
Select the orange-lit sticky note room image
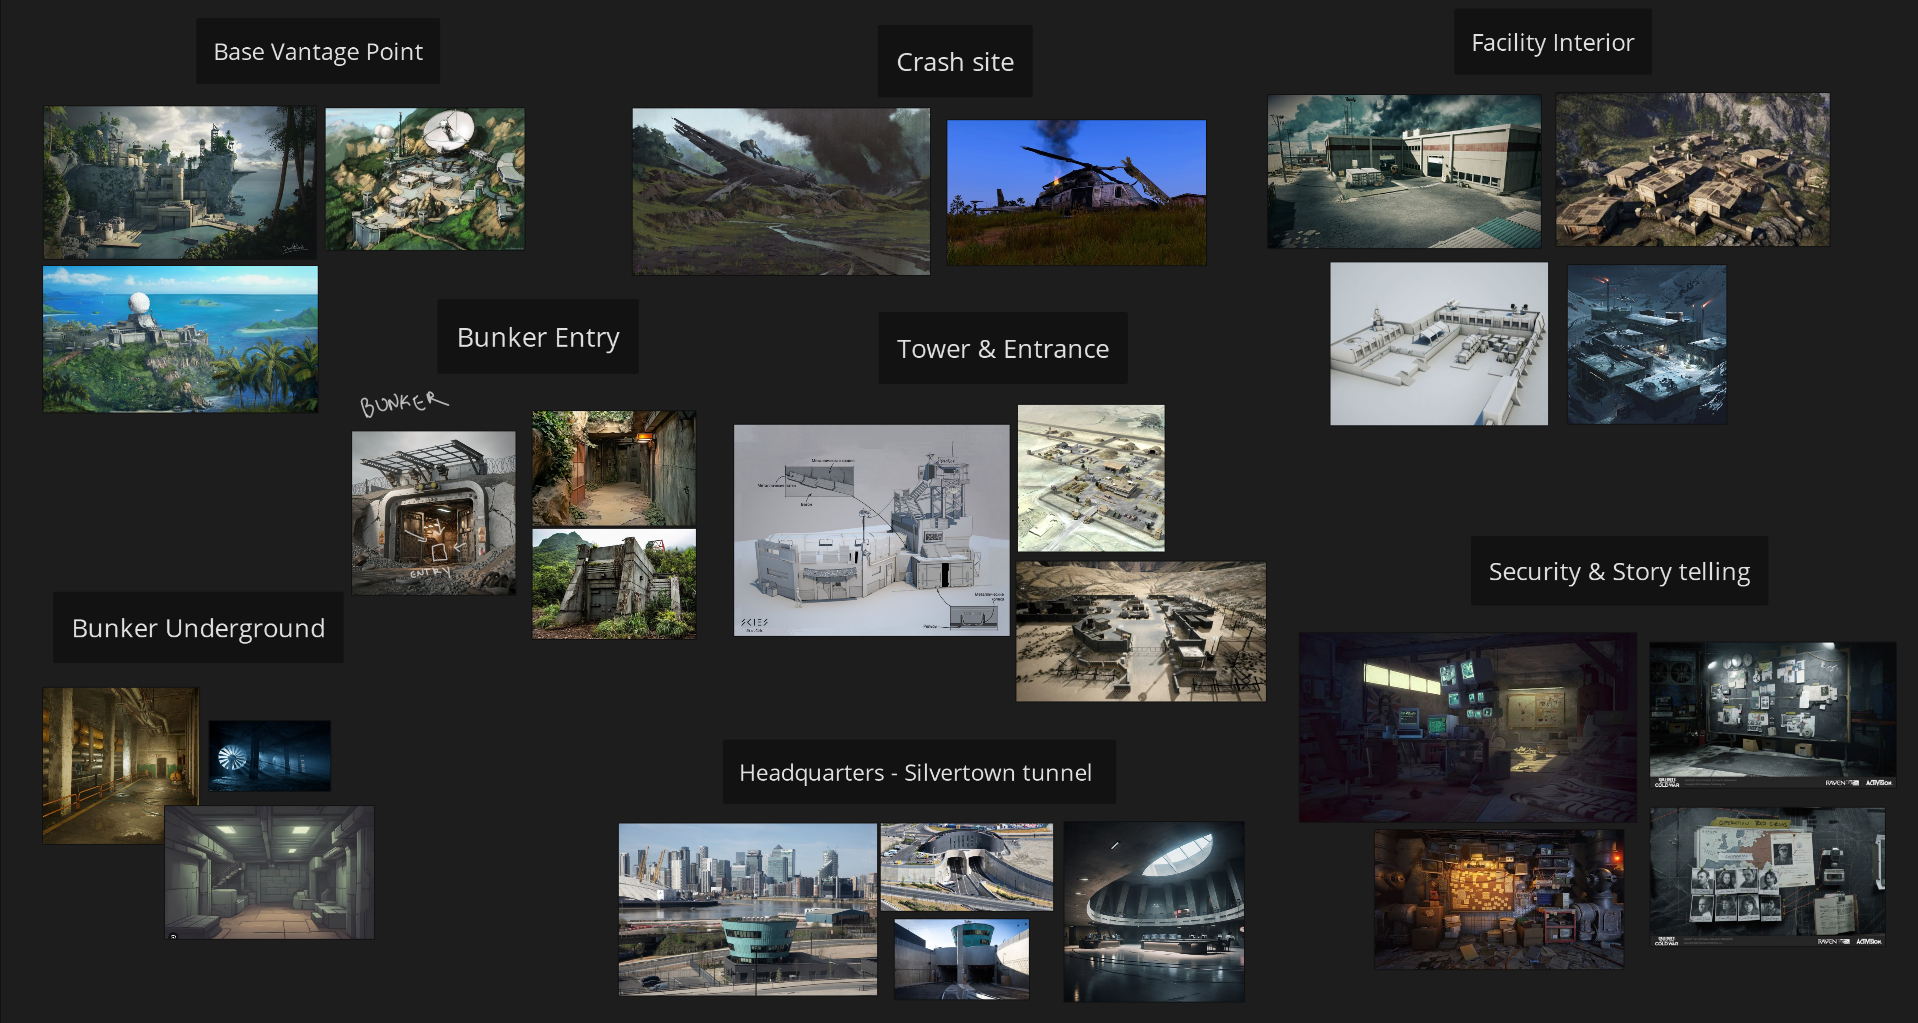tap(1499, 898)
